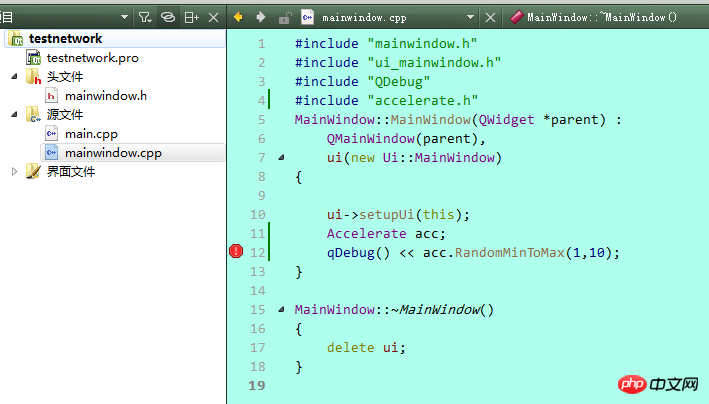Click the mainwindow.h header file icon
The width and height of the screenshot is (709, 404).
tap(52, 95)
